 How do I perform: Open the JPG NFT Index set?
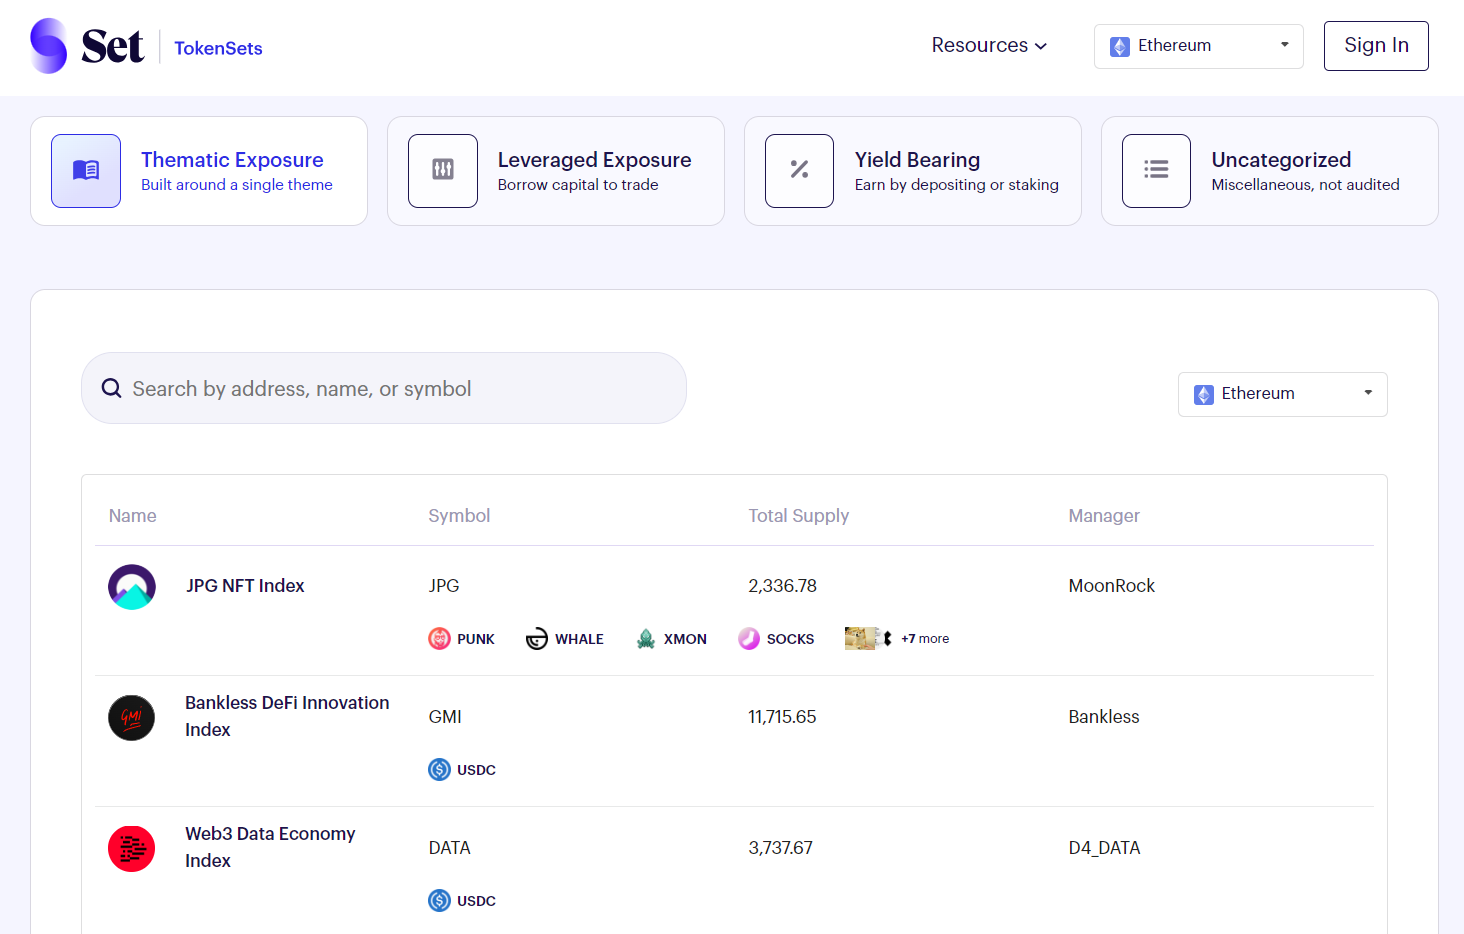click(245, 586)
